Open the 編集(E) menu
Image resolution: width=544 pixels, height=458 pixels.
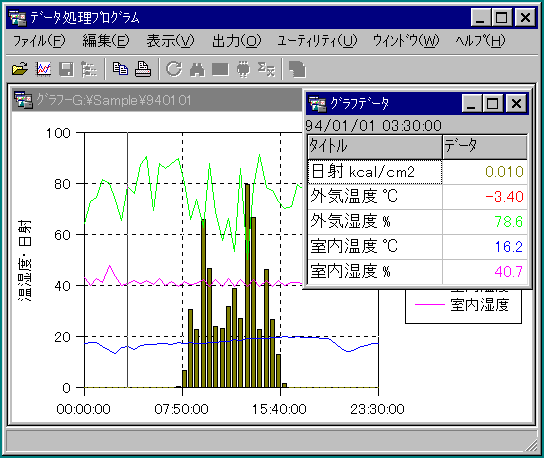click(105, 41)
